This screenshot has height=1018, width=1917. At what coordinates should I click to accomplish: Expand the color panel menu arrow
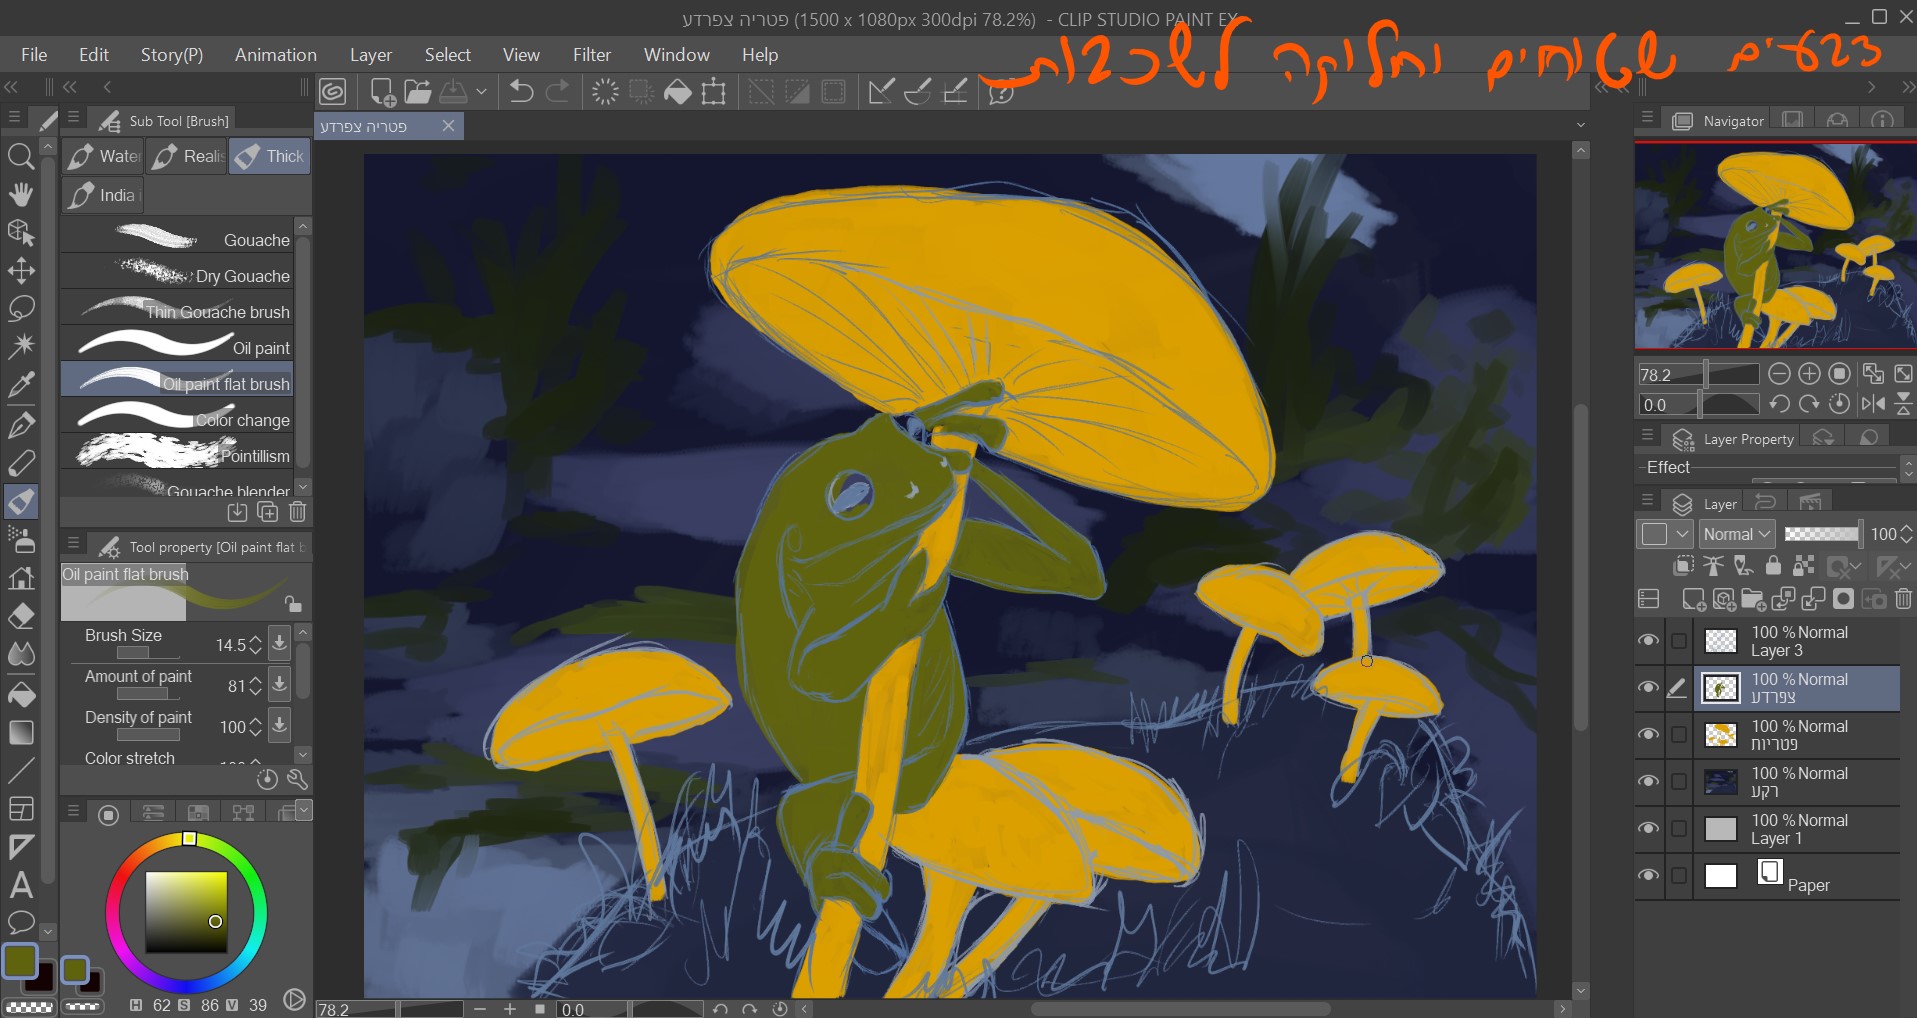(x=304, y=809)
